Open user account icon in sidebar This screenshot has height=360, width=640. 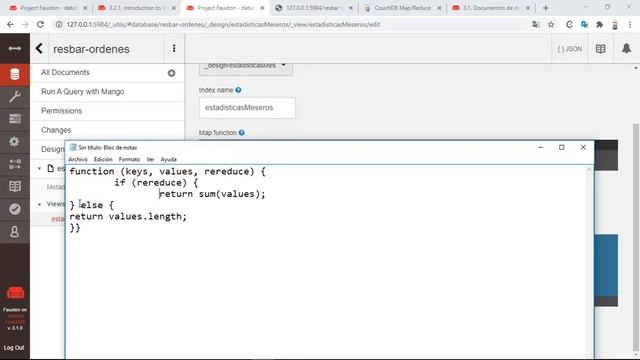click(x=15, y=232)
